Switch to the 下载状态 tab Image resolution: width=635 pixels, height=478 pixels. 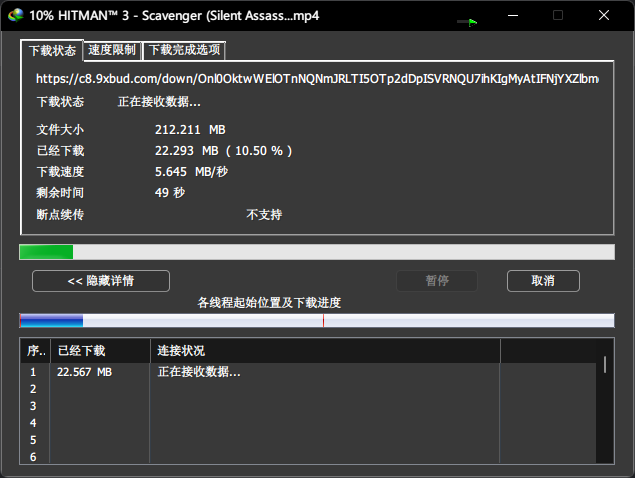click(52, 51)
